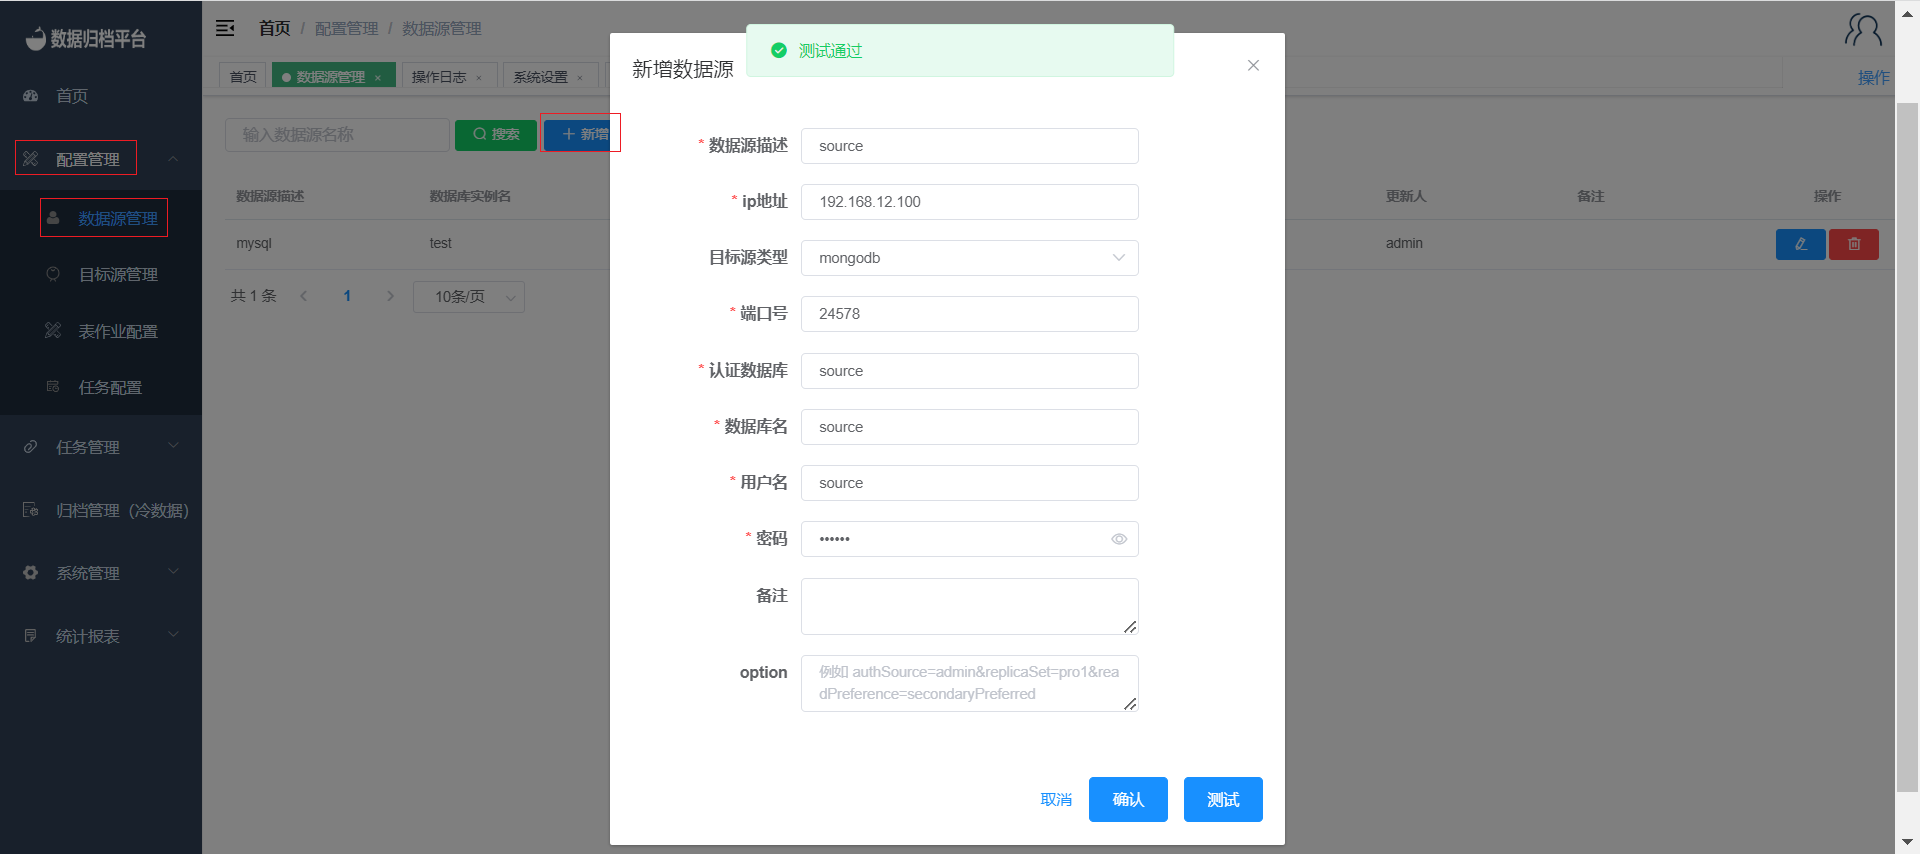1920x854 pixels.
Task: Close the 操作日志 tab with its x
Action: coord(479,78)
